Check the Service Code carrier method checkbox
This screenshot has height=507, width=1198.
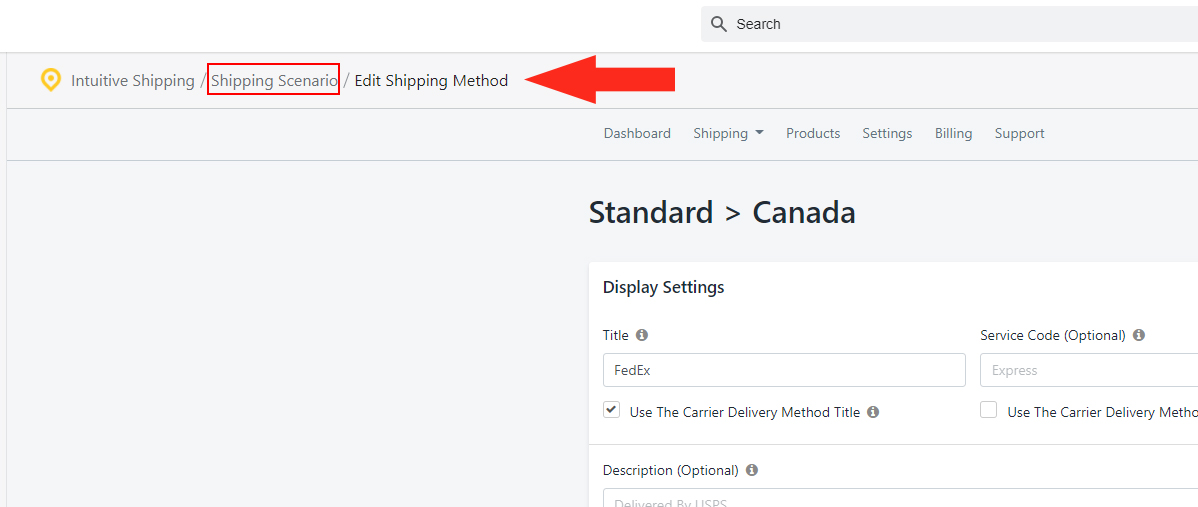pyautogui.click(x=989, y=410)
